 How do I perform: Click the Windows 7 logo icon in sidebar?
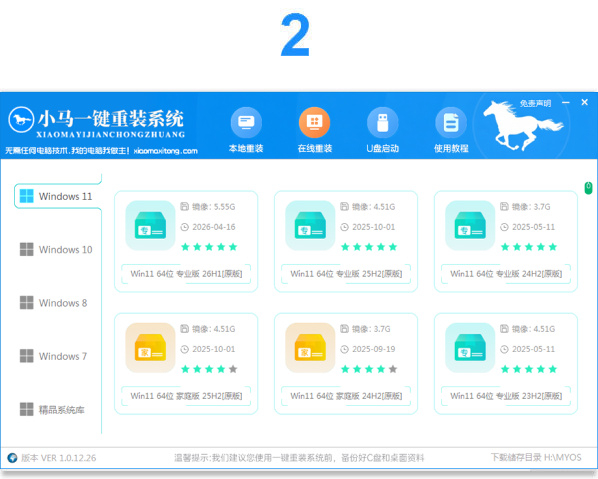27,356
